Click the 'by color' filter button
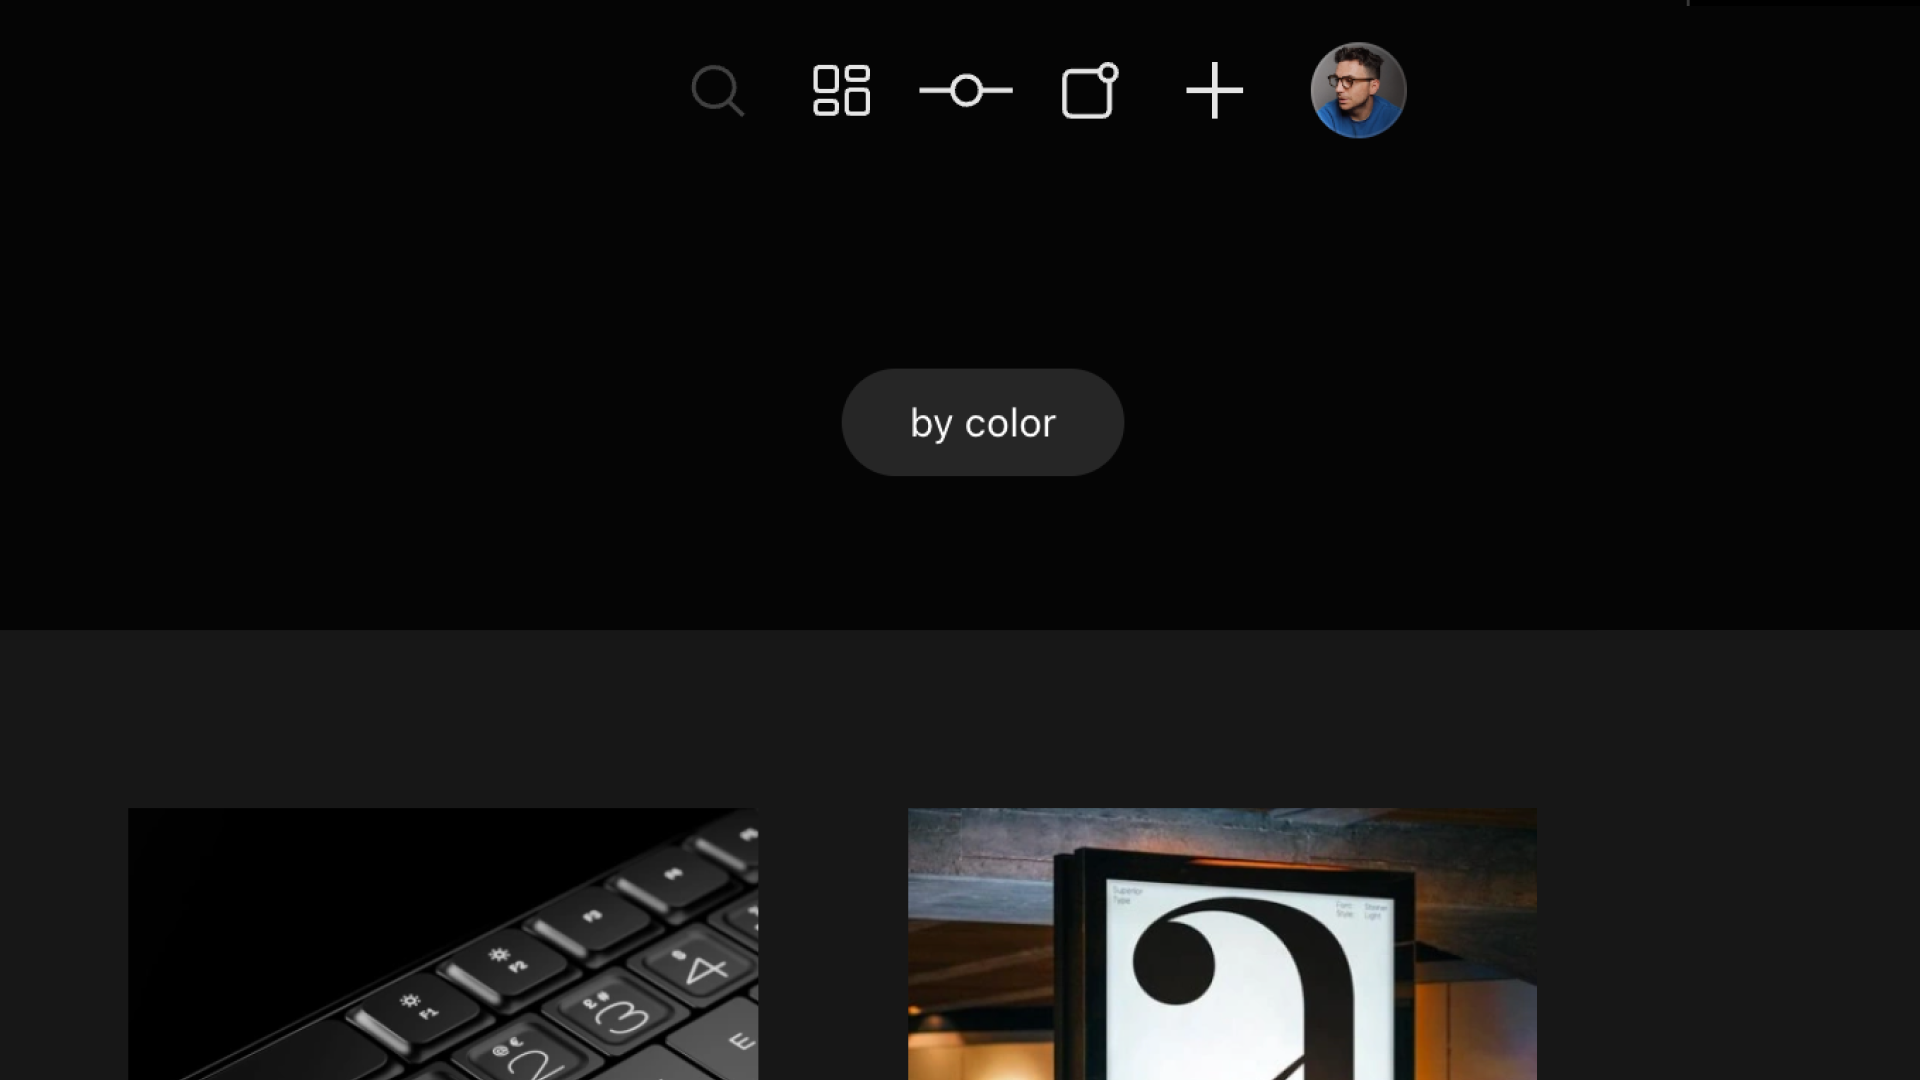Image resolution: width=1920 pixels, height=1080 pixels. pyautogui.click(x=982, y=422)
